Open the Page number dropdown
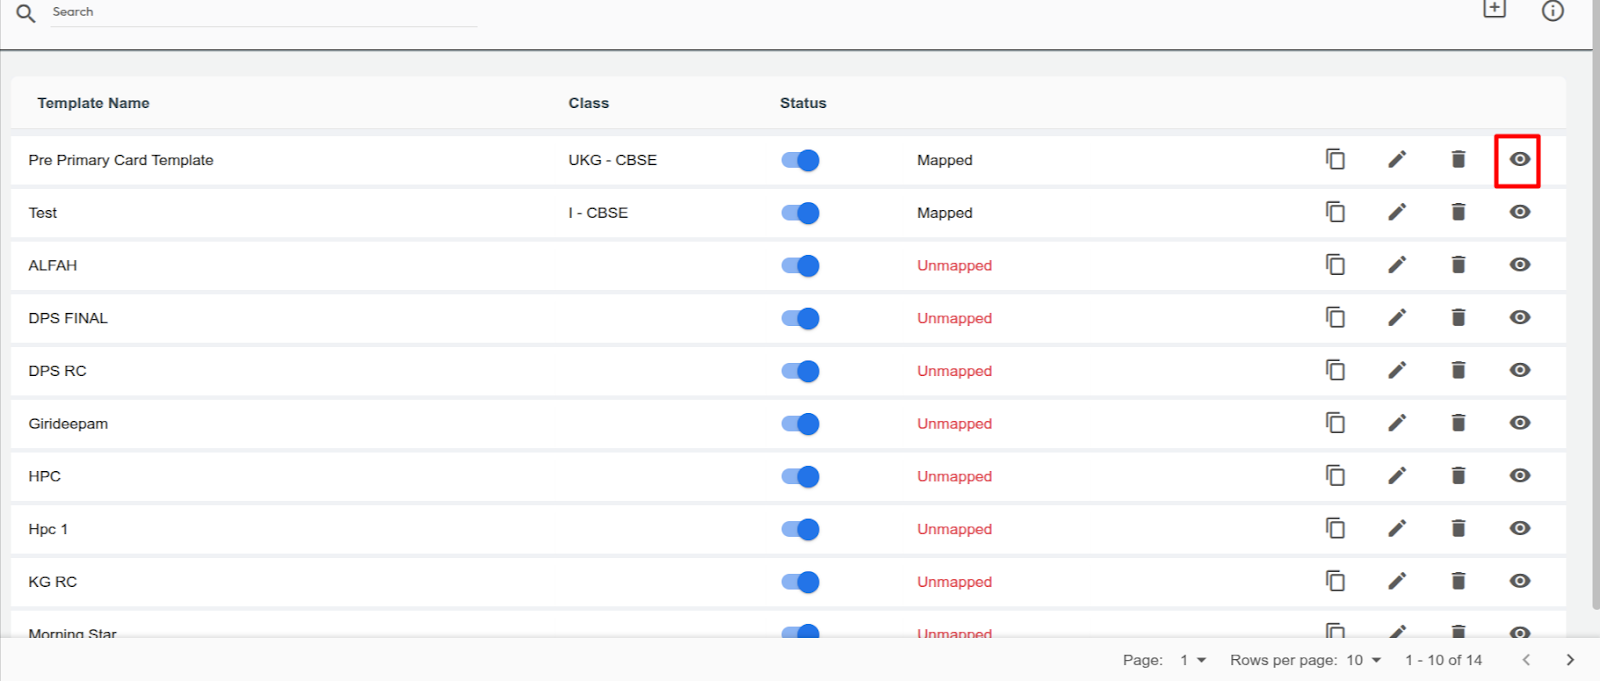 point(1193,660)
